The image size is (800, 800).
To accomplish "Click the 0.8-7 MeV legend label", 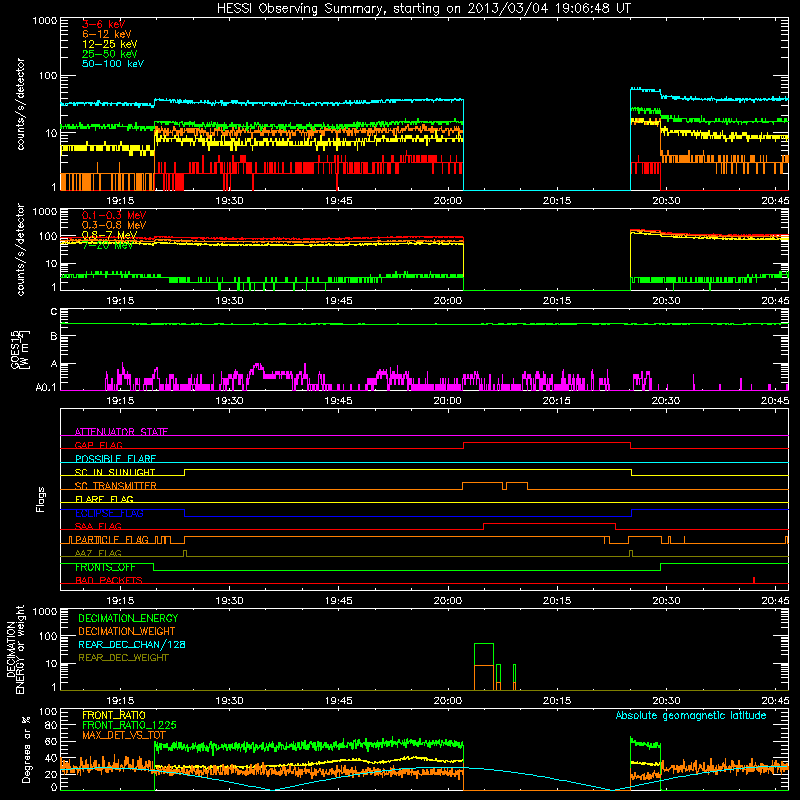I will (109, 235).
